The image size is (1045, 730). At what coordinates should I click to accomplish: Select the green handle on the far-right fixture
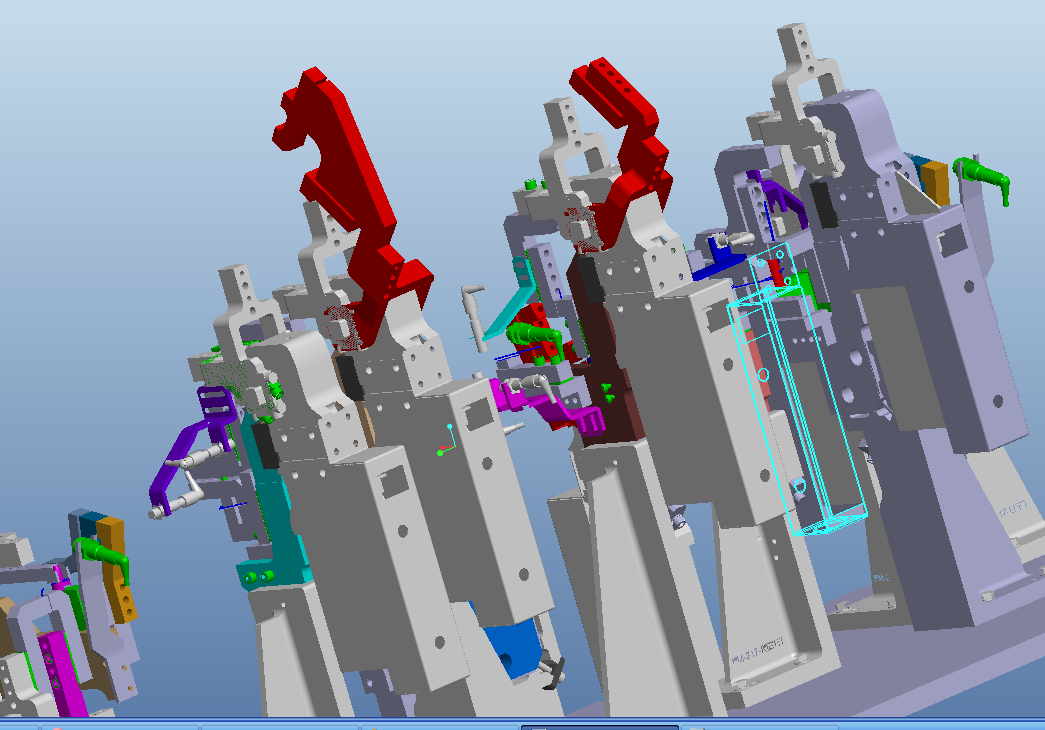[982, 177]
